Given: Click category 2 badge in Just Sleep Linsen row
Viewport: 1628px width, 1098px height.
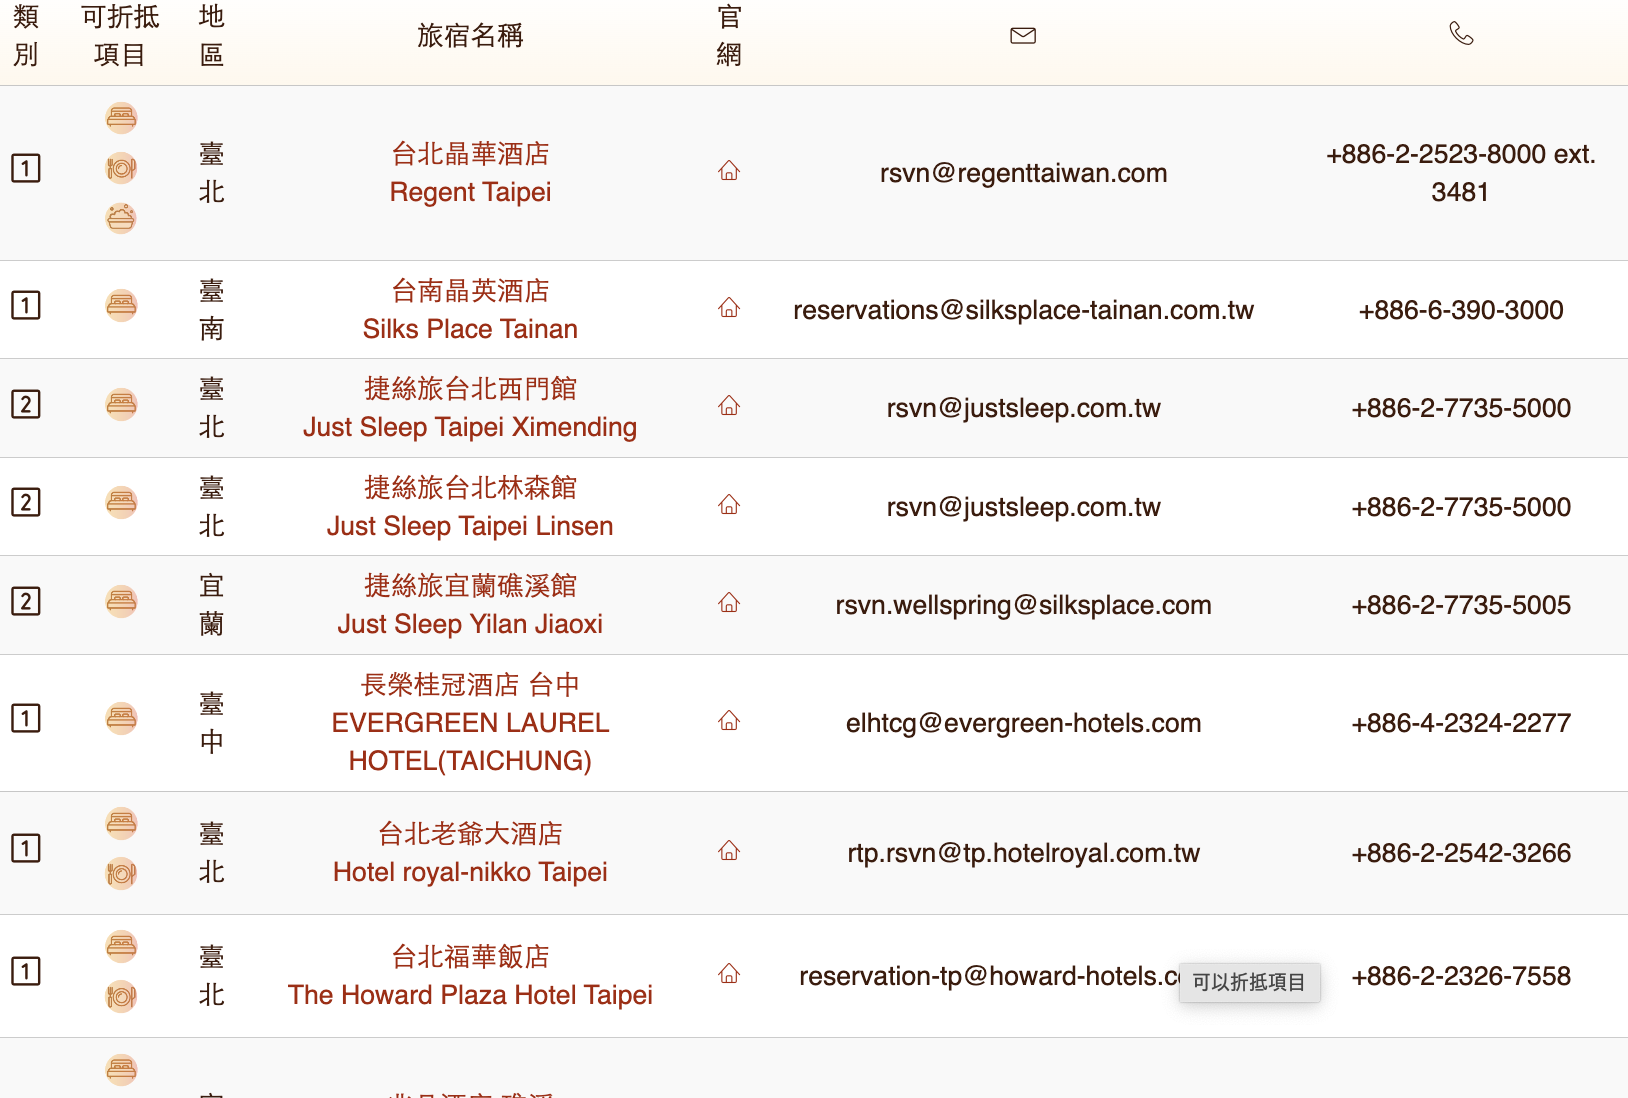Looking at the screenshot, I should pos(26,502).
